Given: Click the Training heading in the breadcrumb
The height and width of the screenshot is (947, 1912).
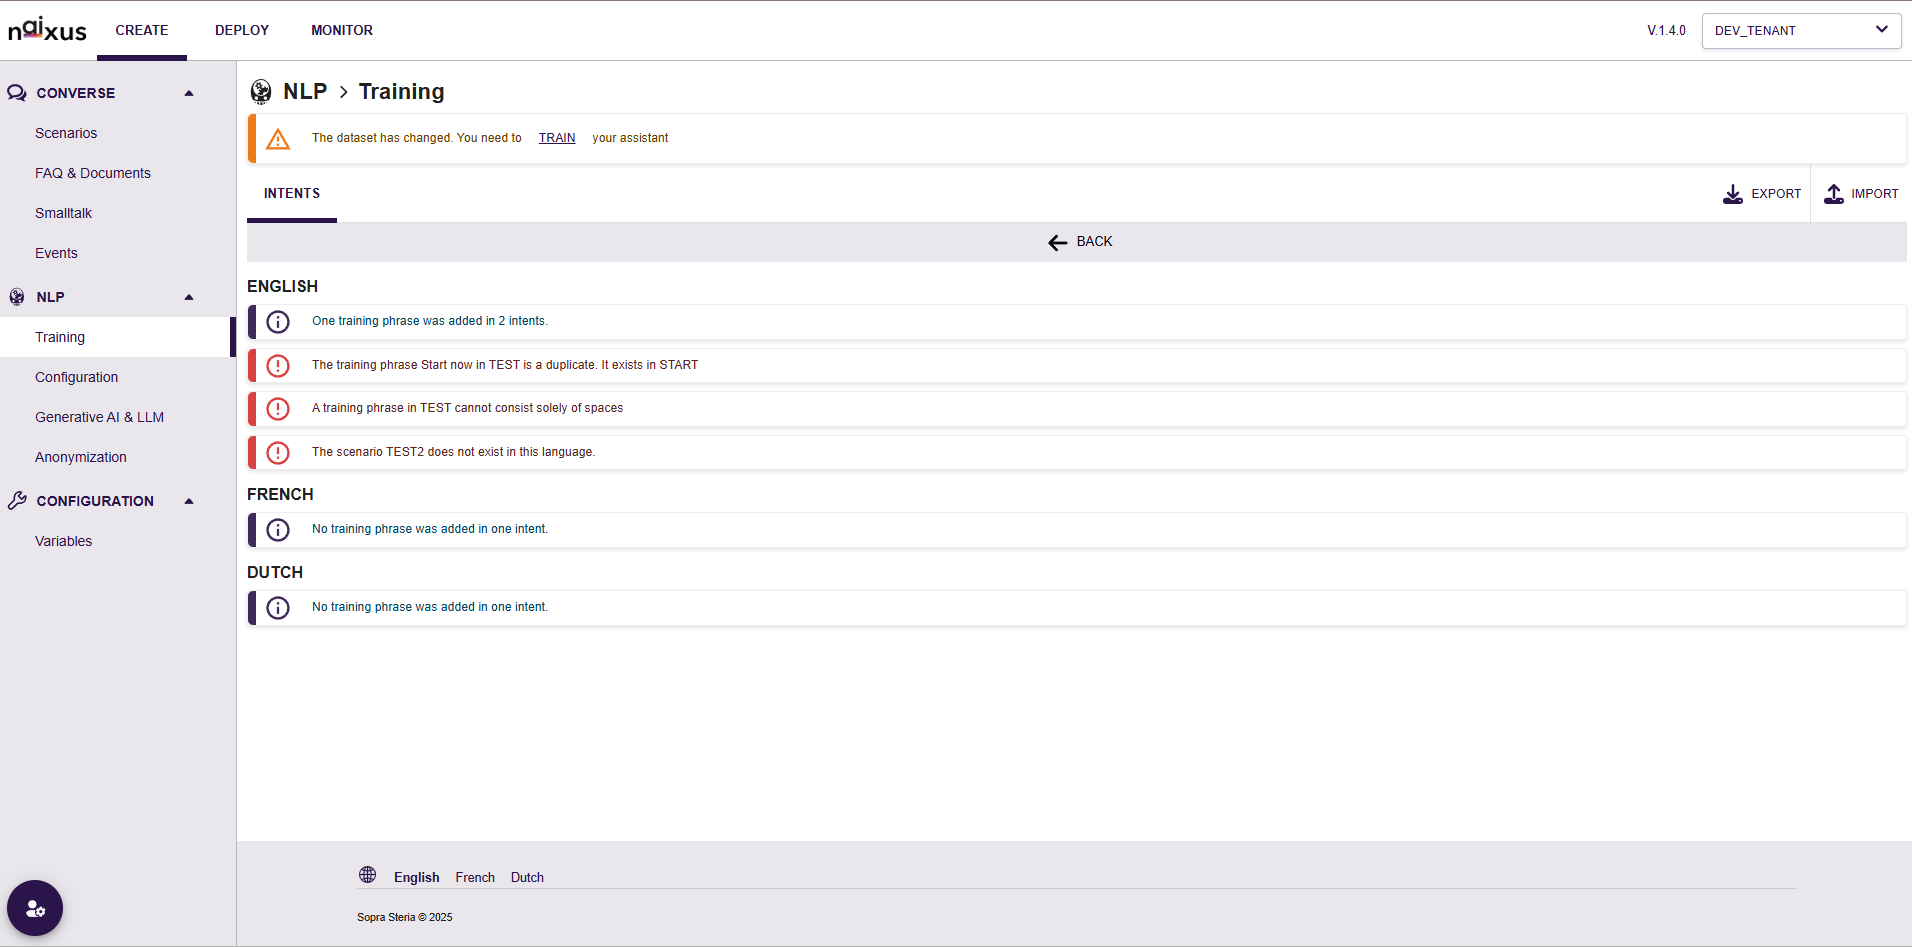Looking at the screenshot, I should pyautogui.click(x=401, y=91).
